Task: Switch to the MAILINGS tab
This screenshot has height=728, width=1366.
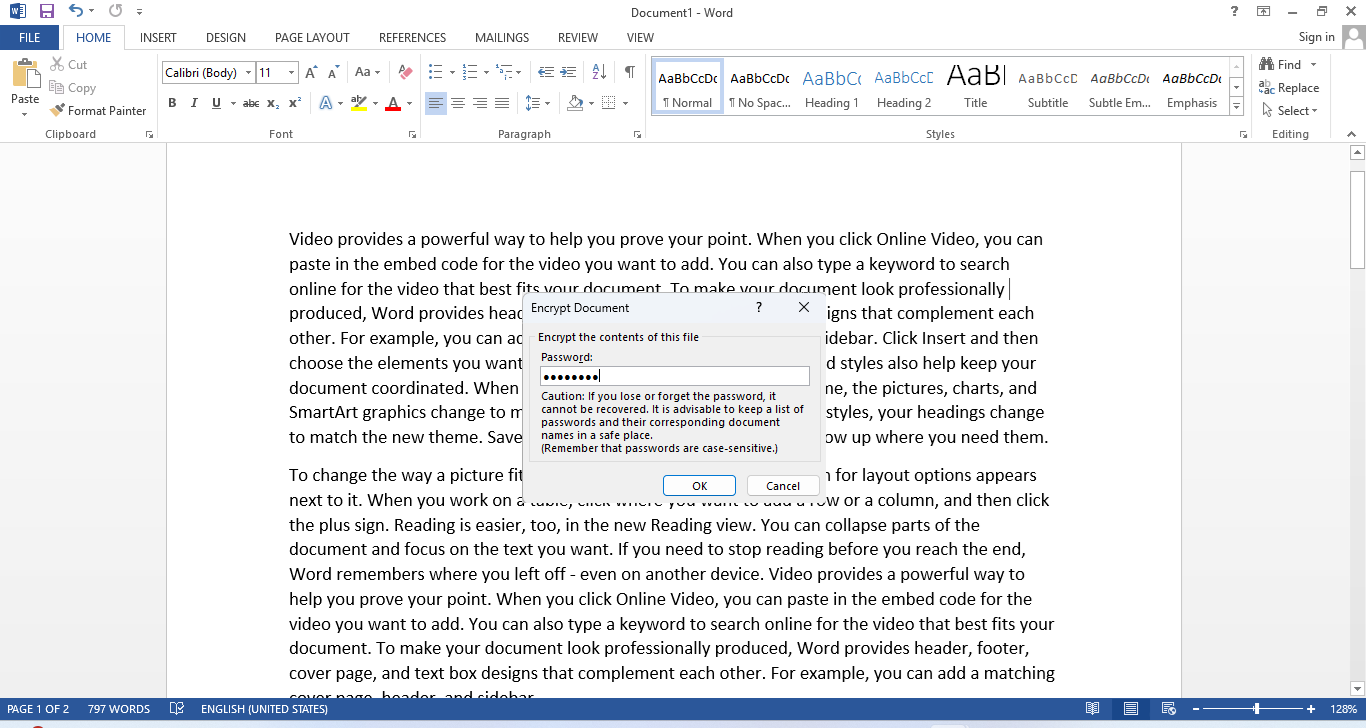Action: tap(502, 38)
